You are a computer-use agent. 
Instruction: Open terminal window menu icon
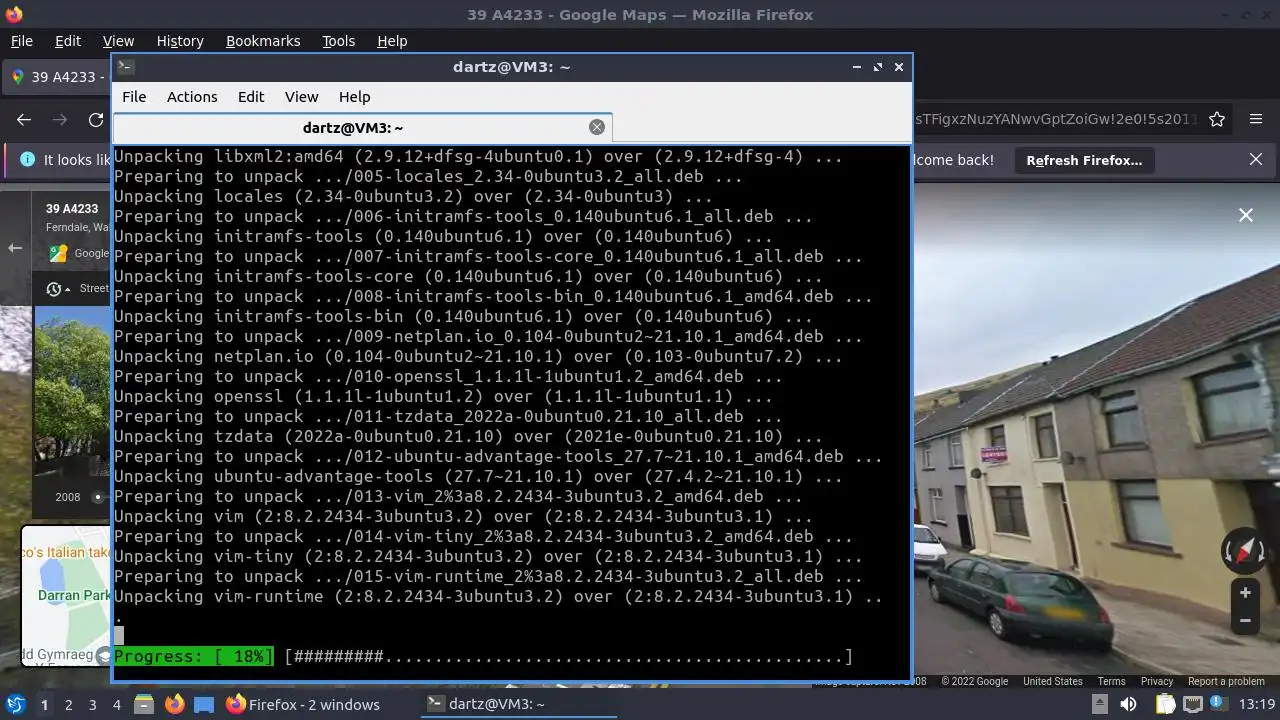[x=125, y=67]
